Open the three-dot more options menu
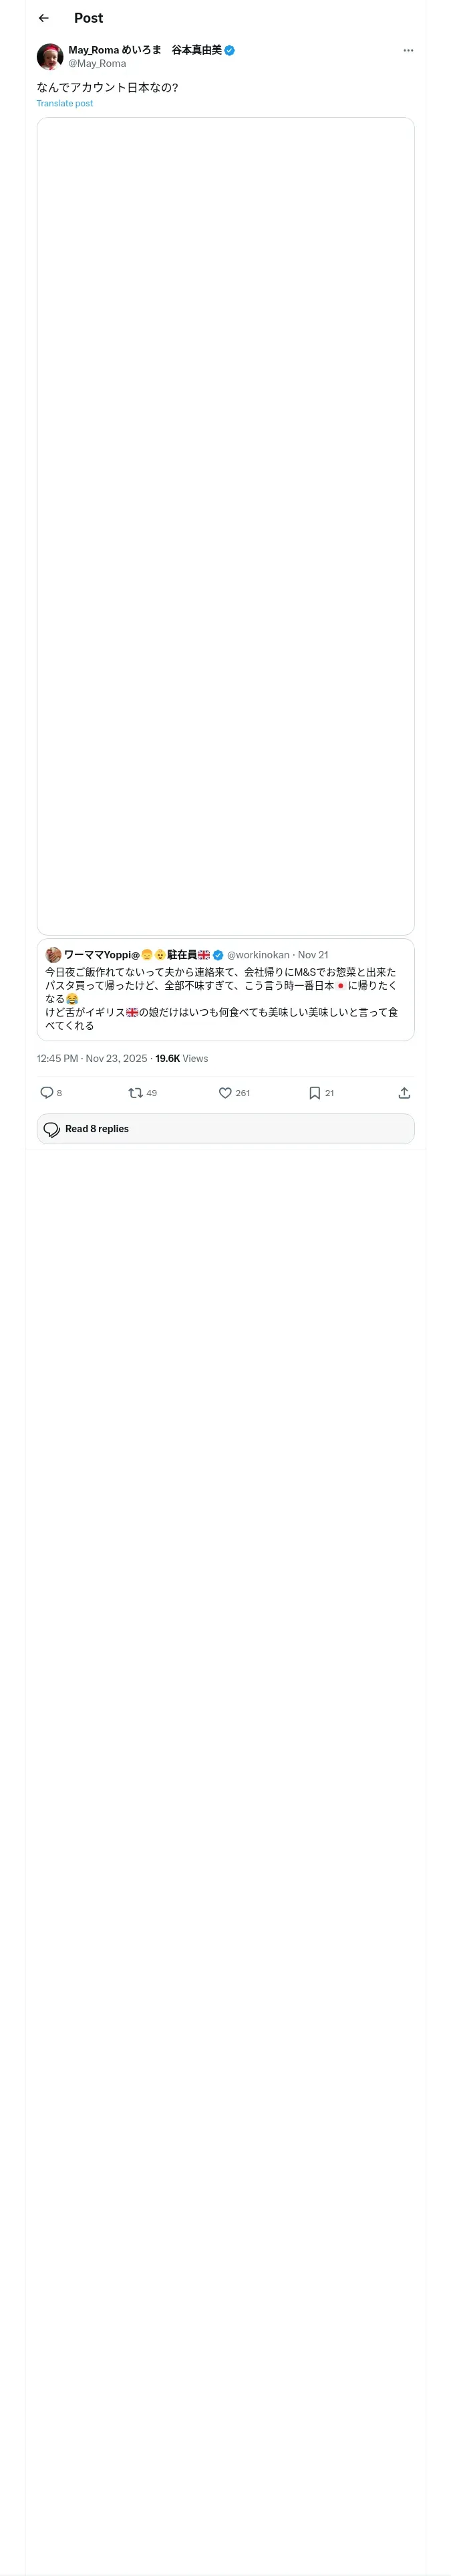451x2576 pixels. click(x=408, y=50)
